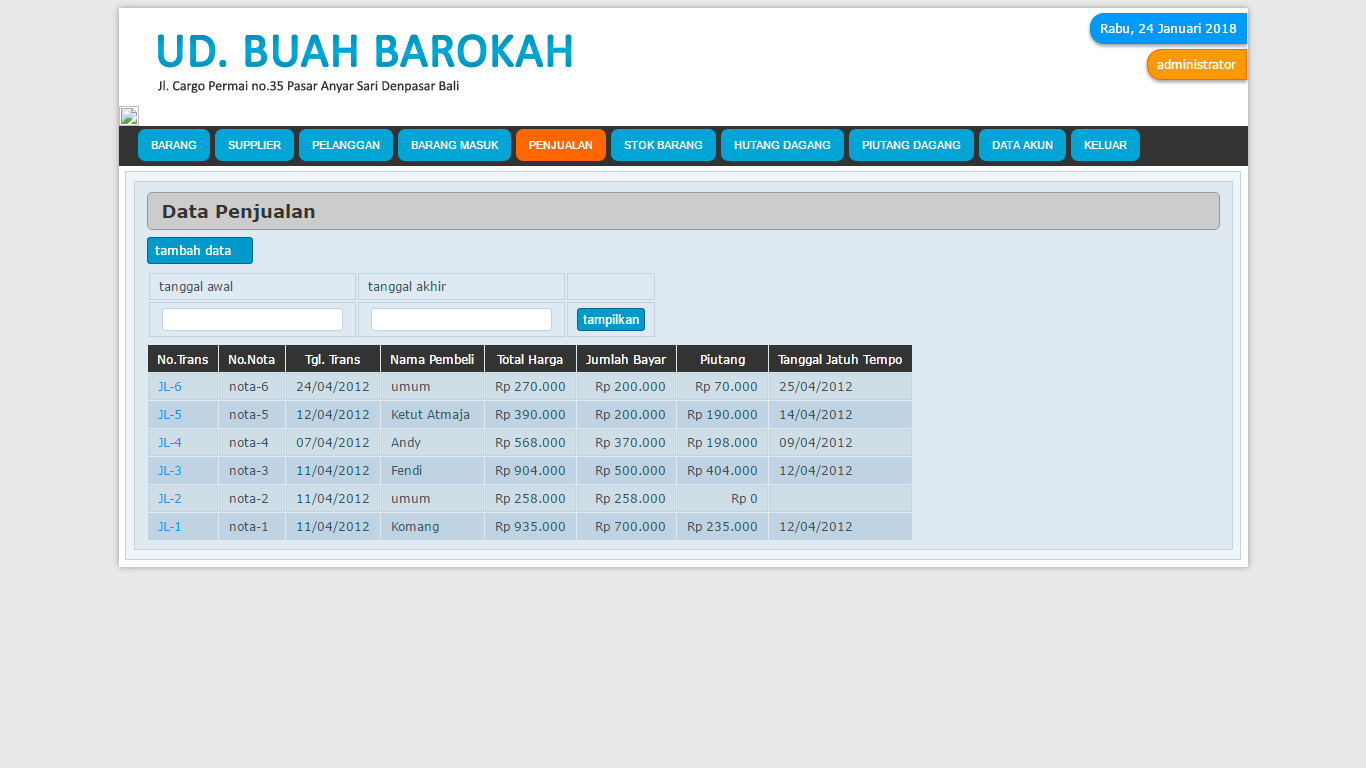Click the No.Nota column header
The image size is (1366, 768).
click(x=252, y=359)
